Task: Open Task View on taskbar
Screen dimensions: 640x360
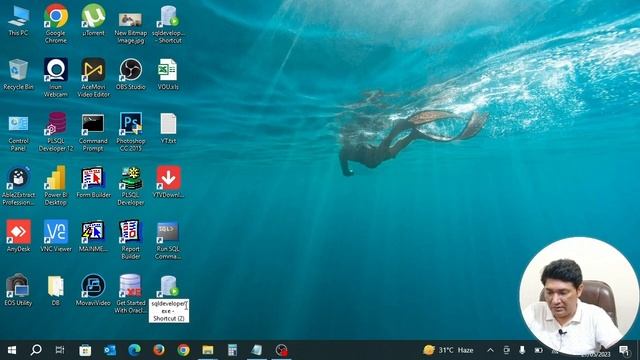Action: [x=60, y=350]
